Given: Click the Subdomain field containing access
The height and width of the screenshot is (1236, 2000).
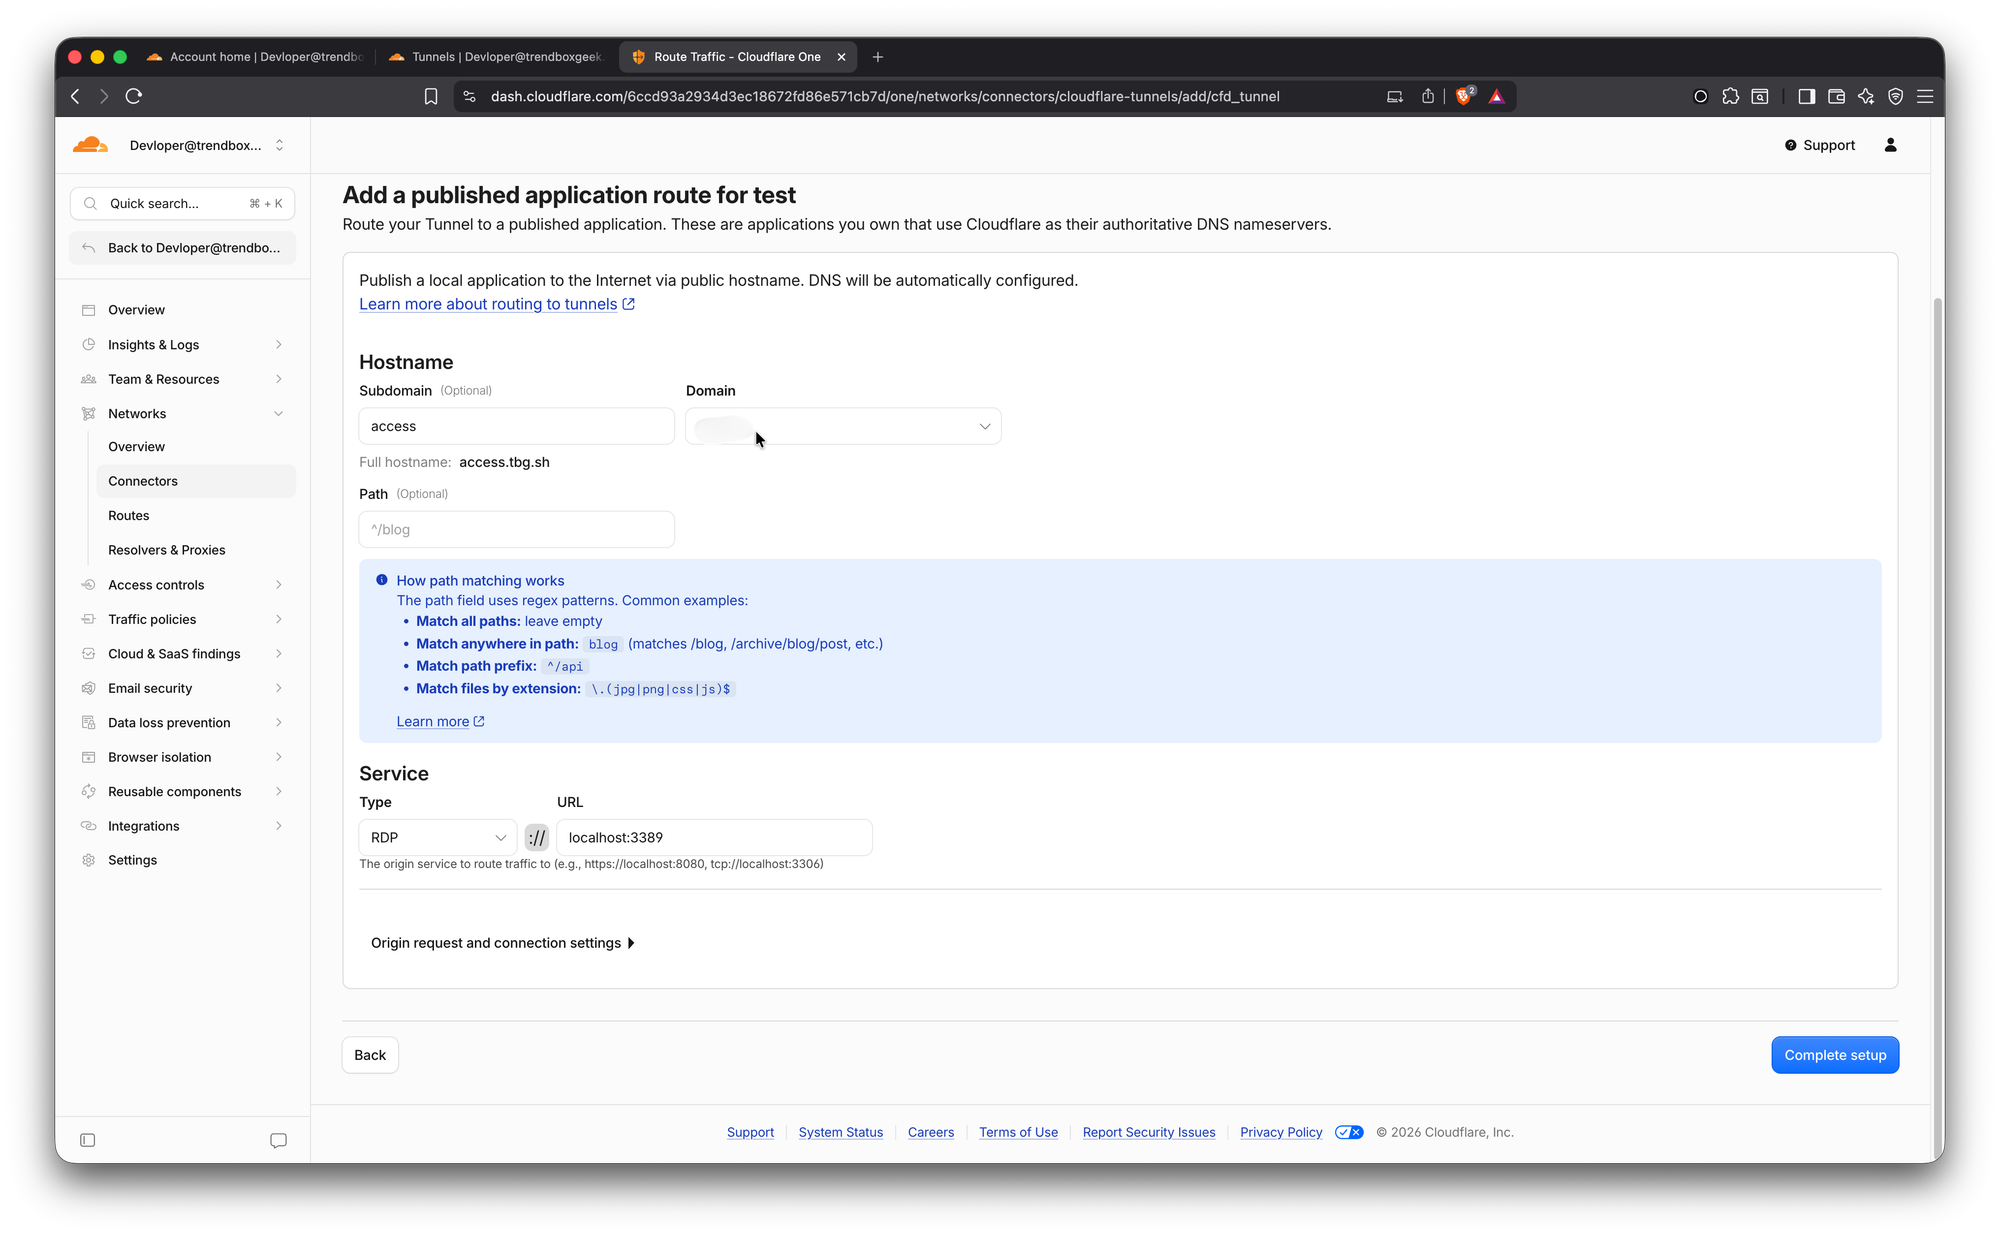Looking at the screenshot, I should [x=516, y=426].
